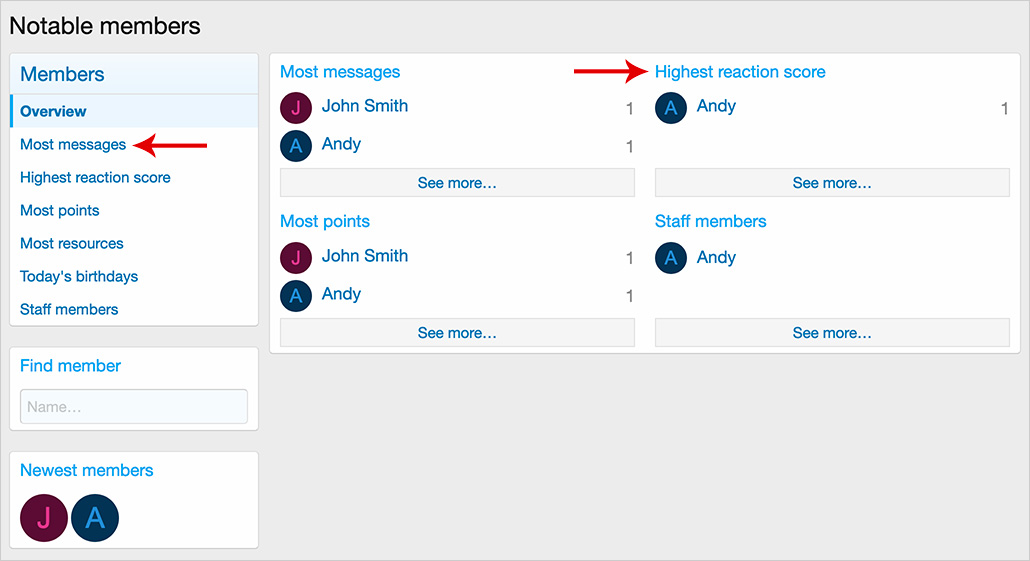Focus the Find member name field
The height and width of the screenshot is (561, 1030).
coord(134,407)
